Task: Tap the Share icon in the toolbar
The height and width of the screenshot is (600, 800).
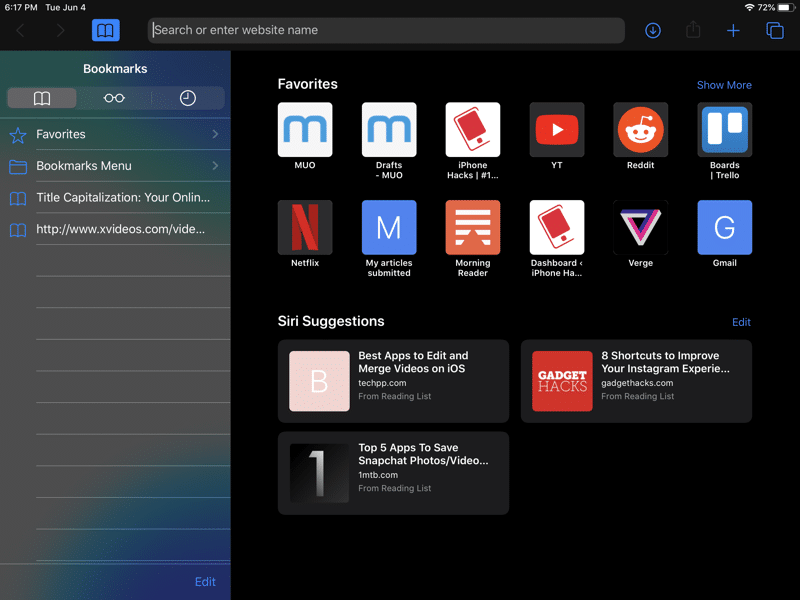Action: 693,31
